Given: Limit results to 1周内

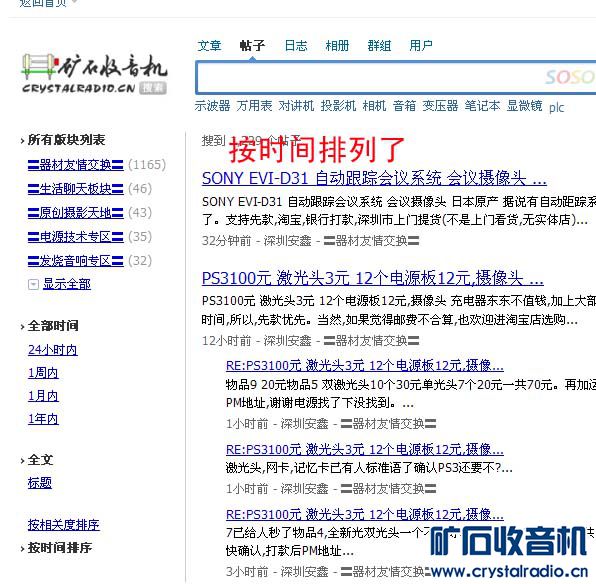Looking at the screenshot, I should coord(43,373).
